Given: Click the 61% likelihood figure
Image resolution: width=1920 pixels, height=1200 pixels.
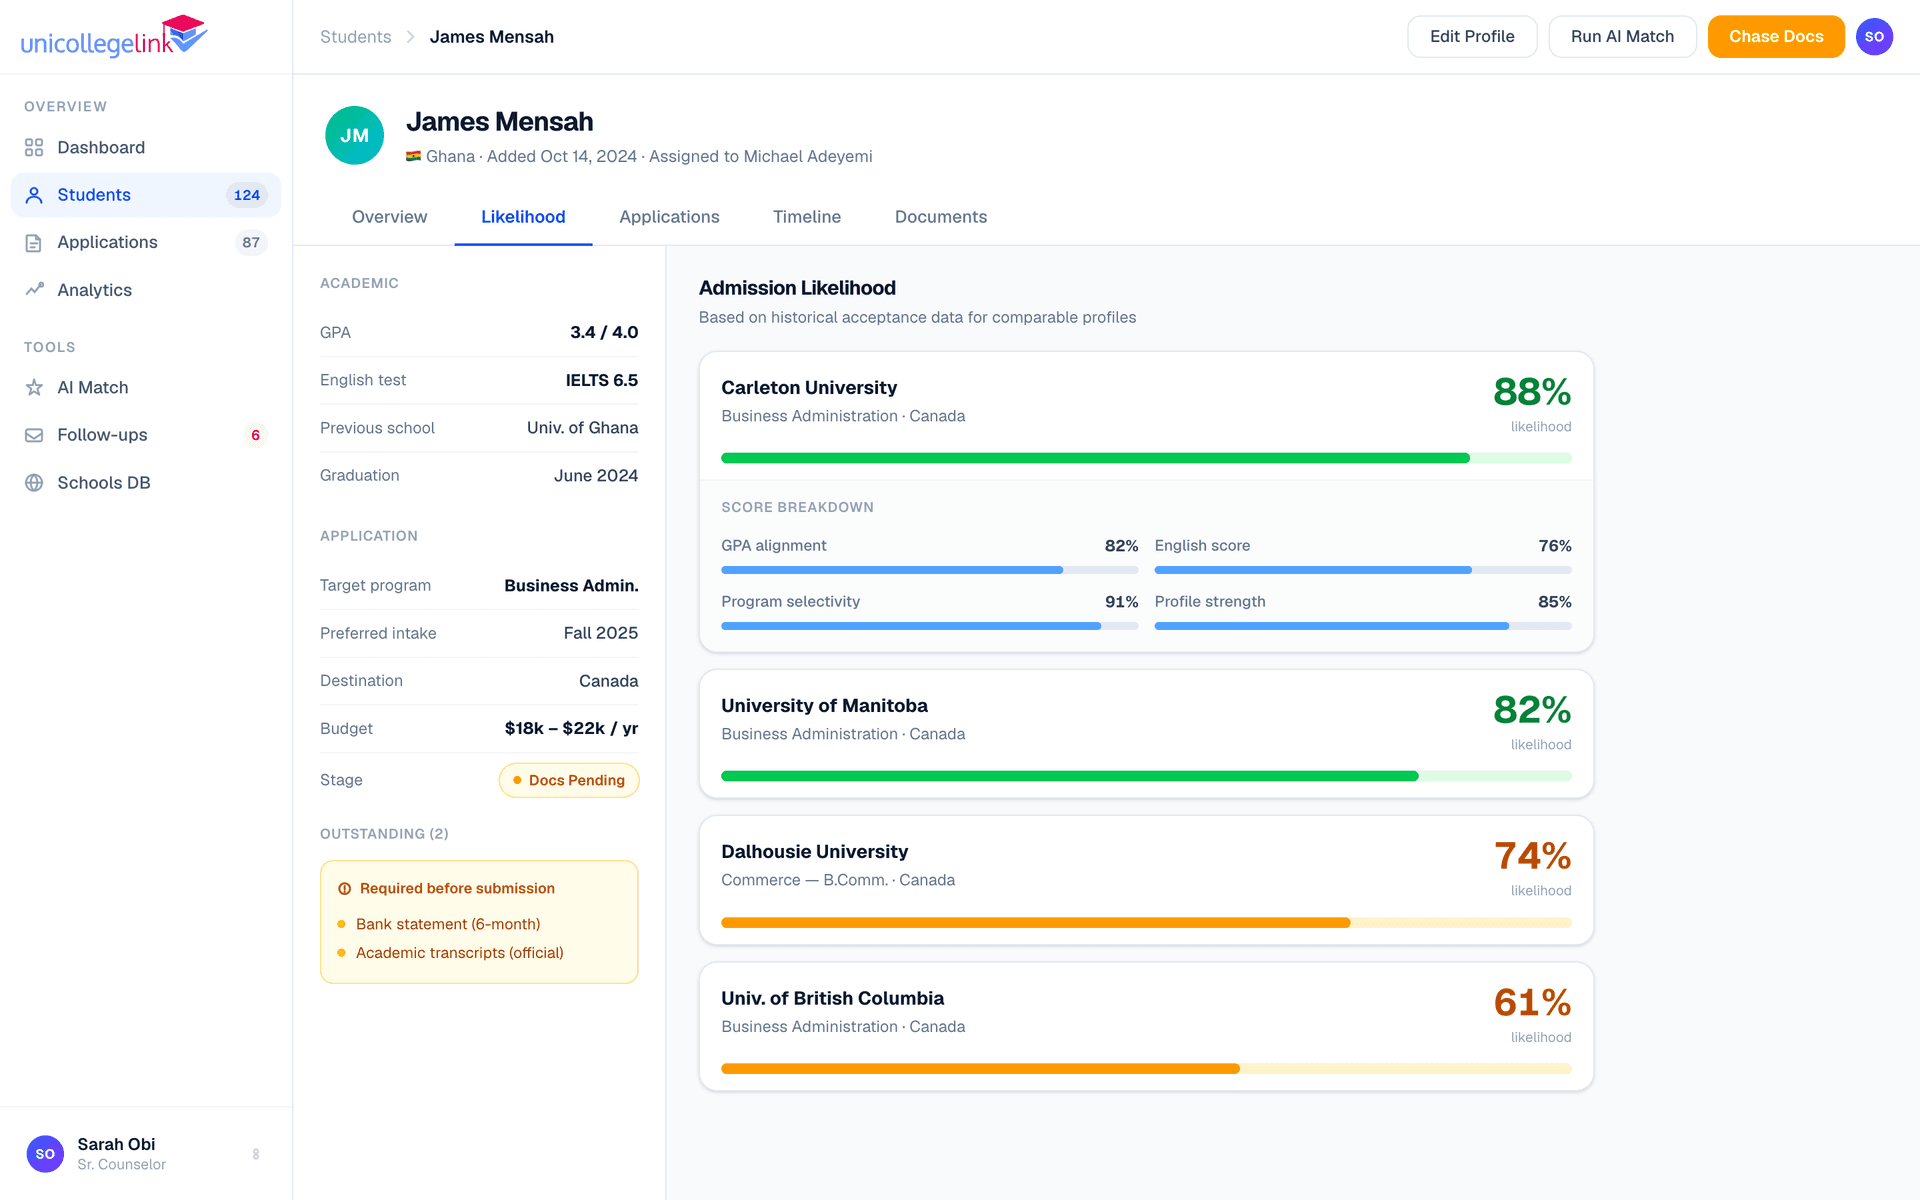Looking at the screenshot, I should pos(1533,1003).
